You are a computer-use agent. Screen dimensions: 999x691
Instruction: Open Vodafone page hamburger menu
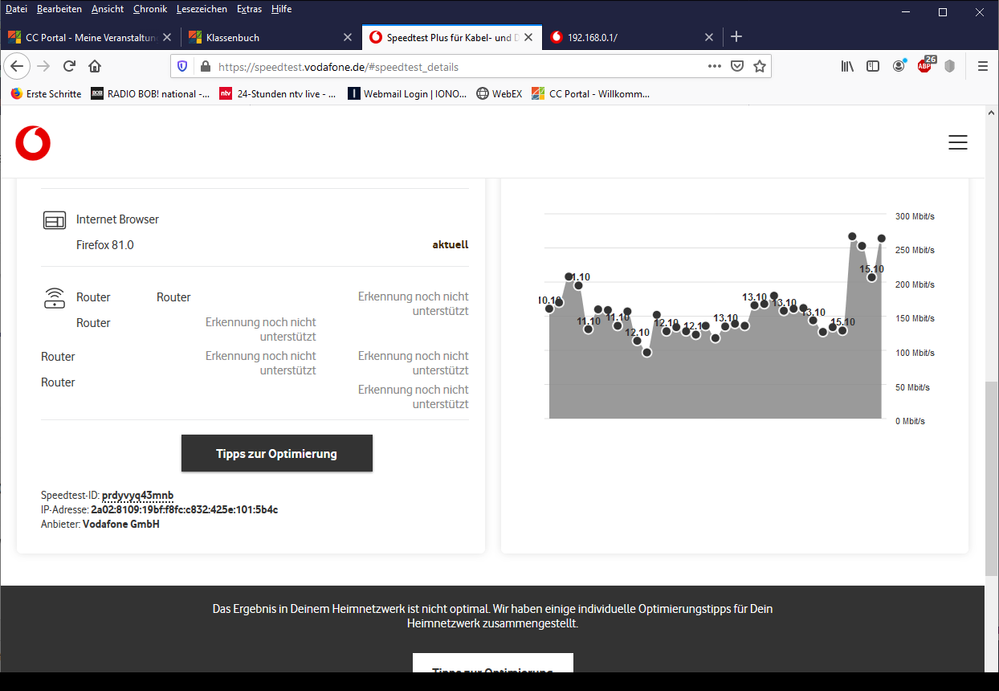click(958, 142)
